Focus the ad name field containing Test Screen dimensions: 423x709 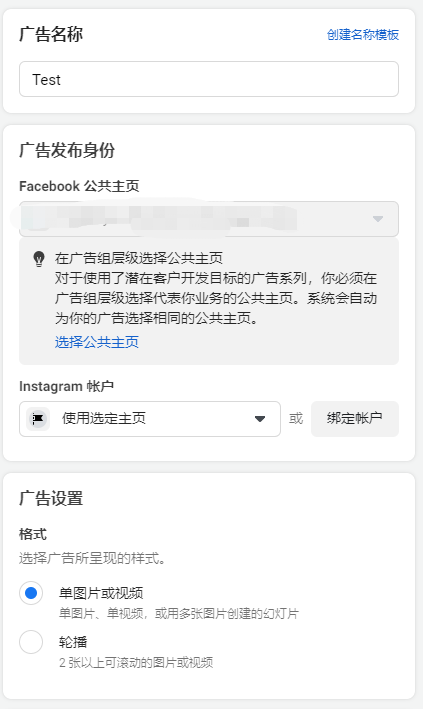(209, 79)
